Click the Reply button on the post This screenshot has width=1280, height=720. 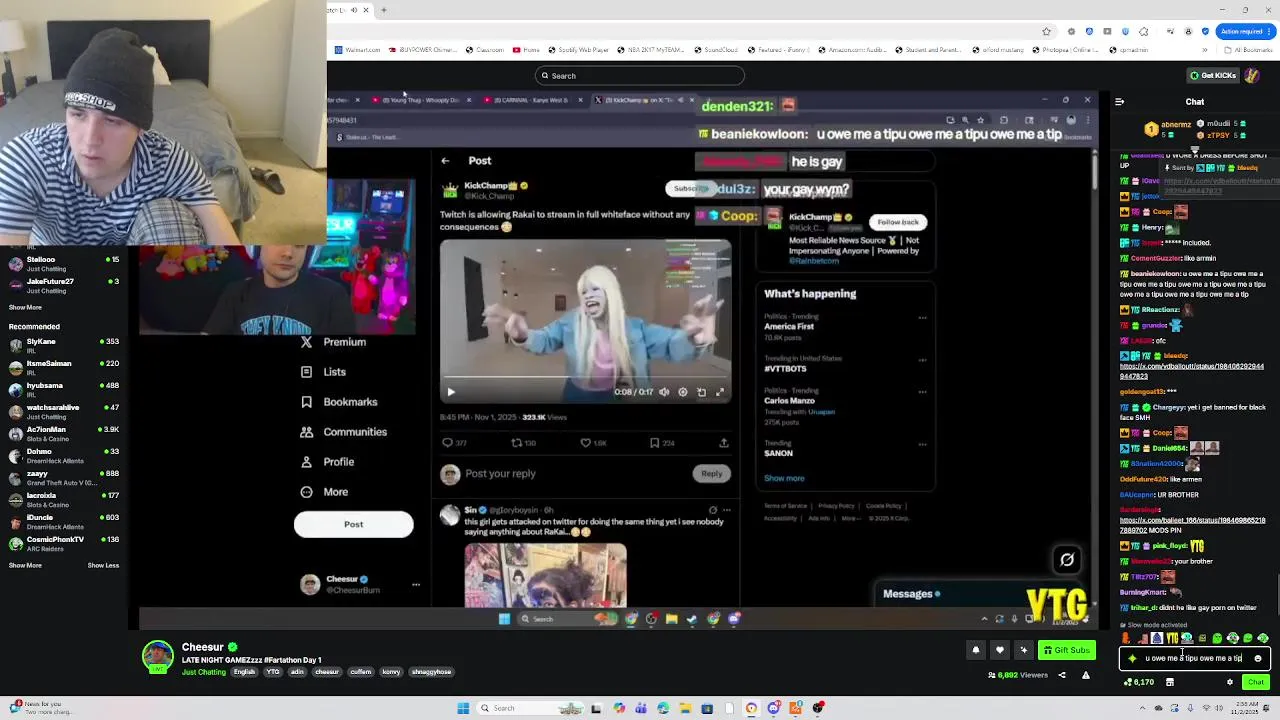click(x=711, y=473)
